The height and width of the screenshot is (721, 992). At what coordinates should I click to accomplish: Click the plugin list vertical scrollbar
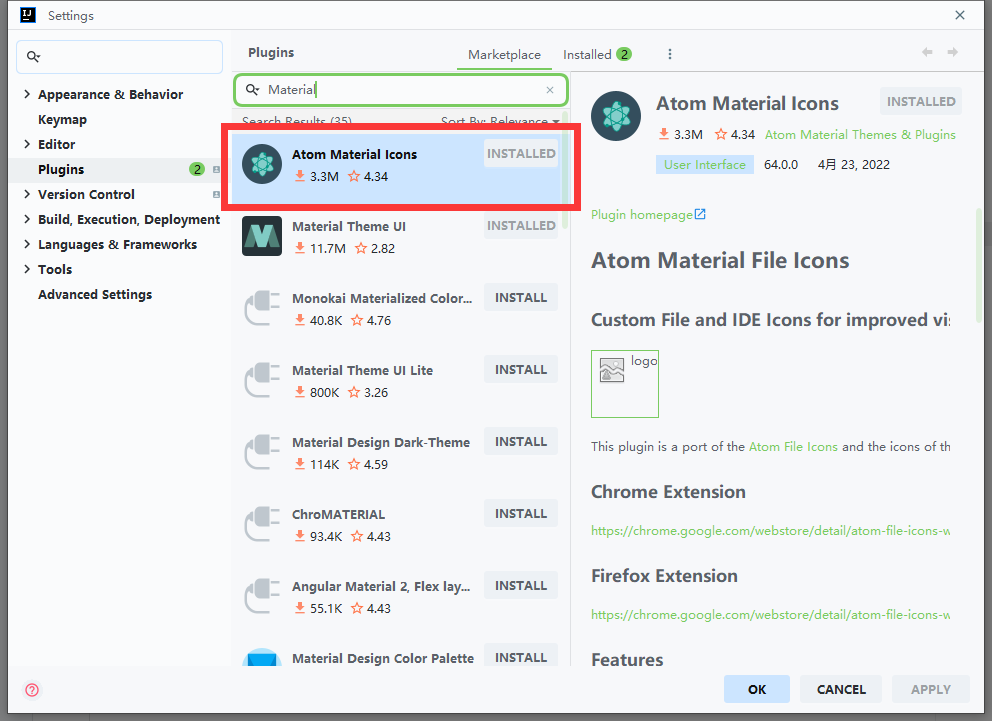pyautogui.click(x=565, y=171)
